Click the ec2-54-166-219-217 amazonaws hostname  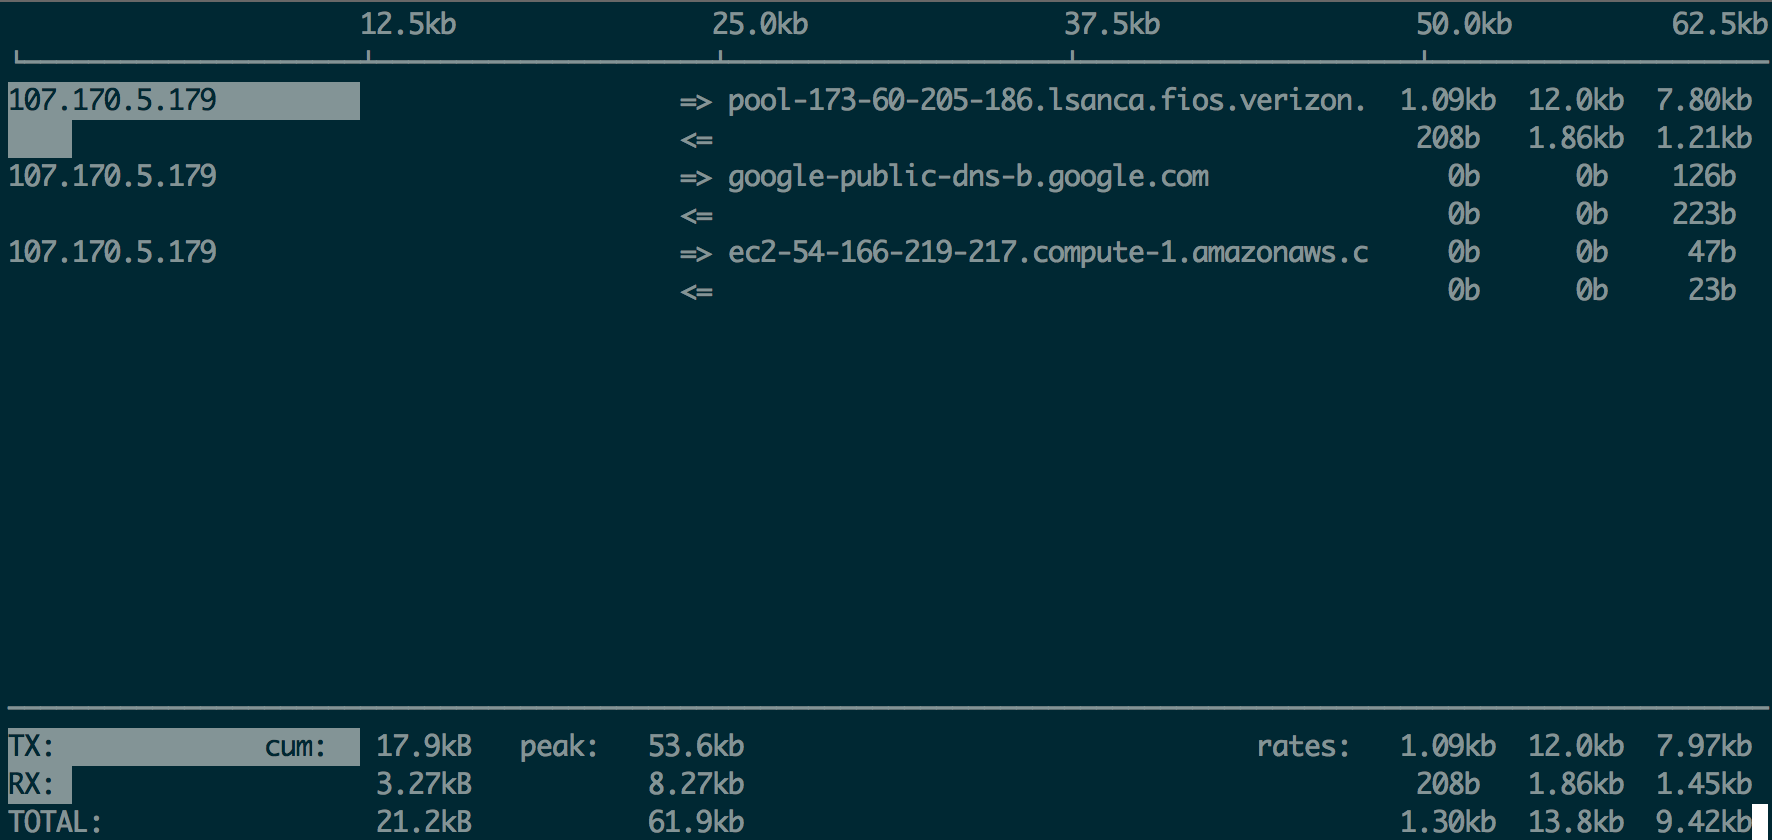pyautogui.click(x=1048, y=253)
